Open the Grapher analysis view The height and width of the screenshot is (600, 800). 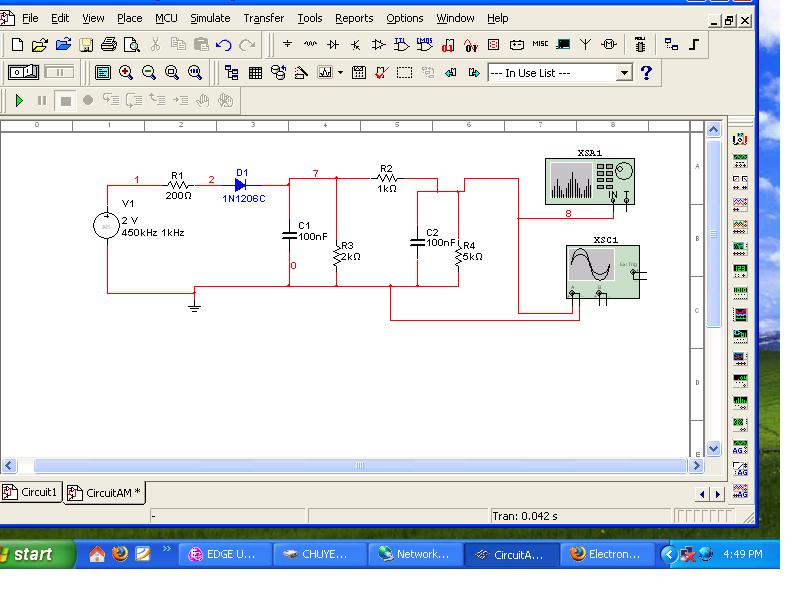(325, 72)
